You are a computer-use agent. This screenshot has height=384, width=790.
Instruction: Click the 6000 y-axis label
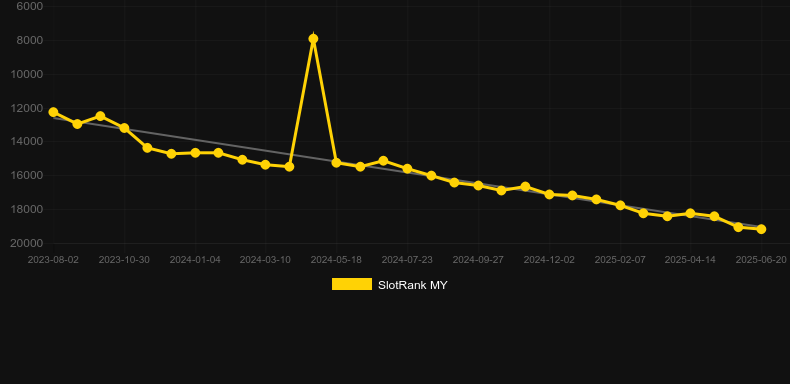click(x=29, y=7)
